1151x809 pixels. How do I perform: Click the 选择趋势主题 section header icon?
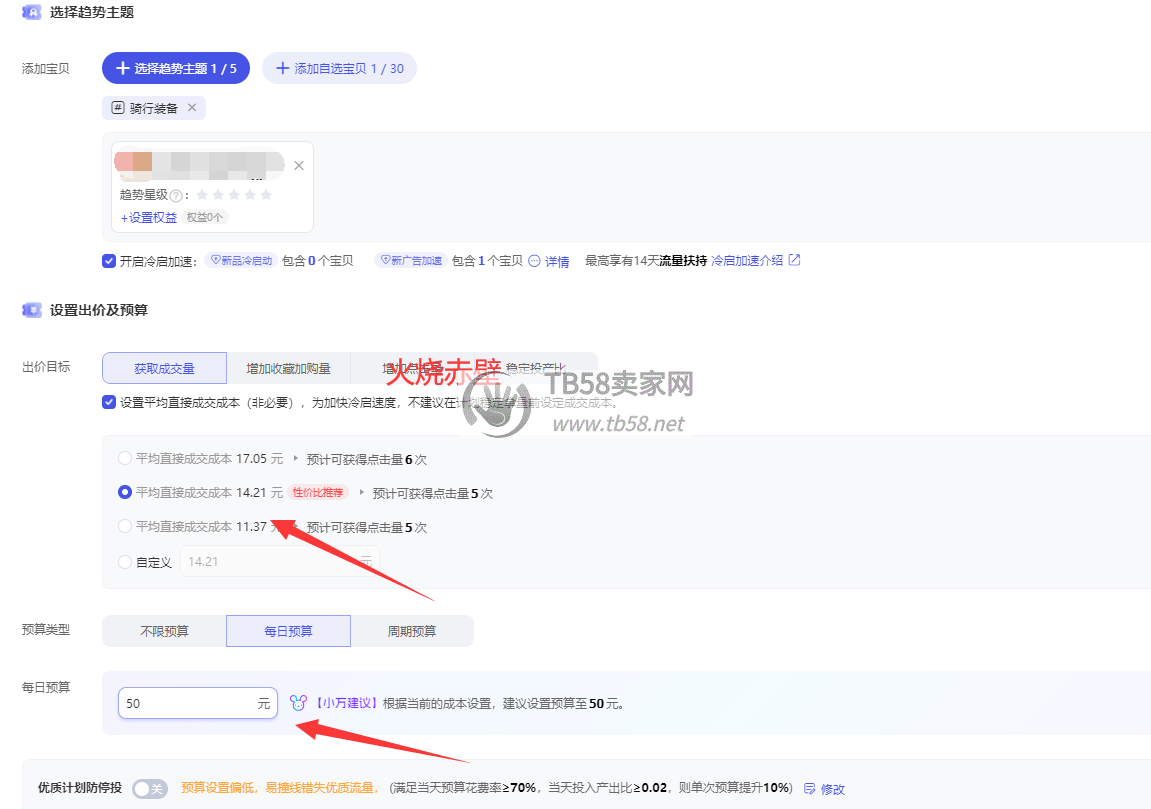click(32, 13)
